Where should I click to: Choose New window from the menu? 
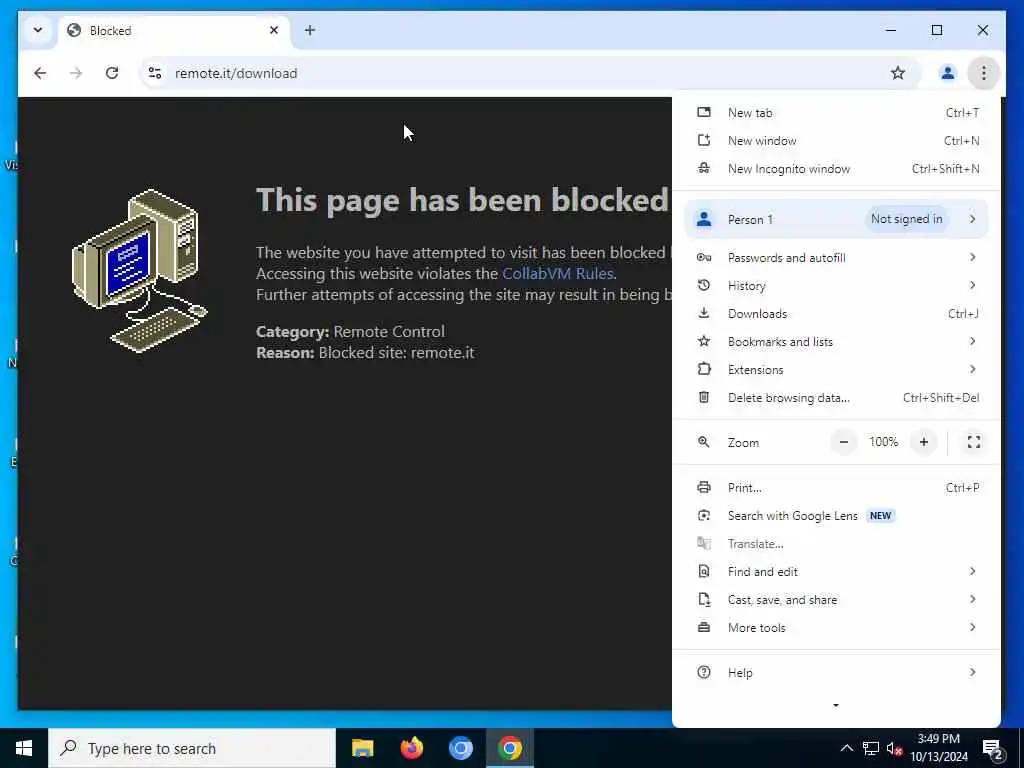tap(836, 140)
